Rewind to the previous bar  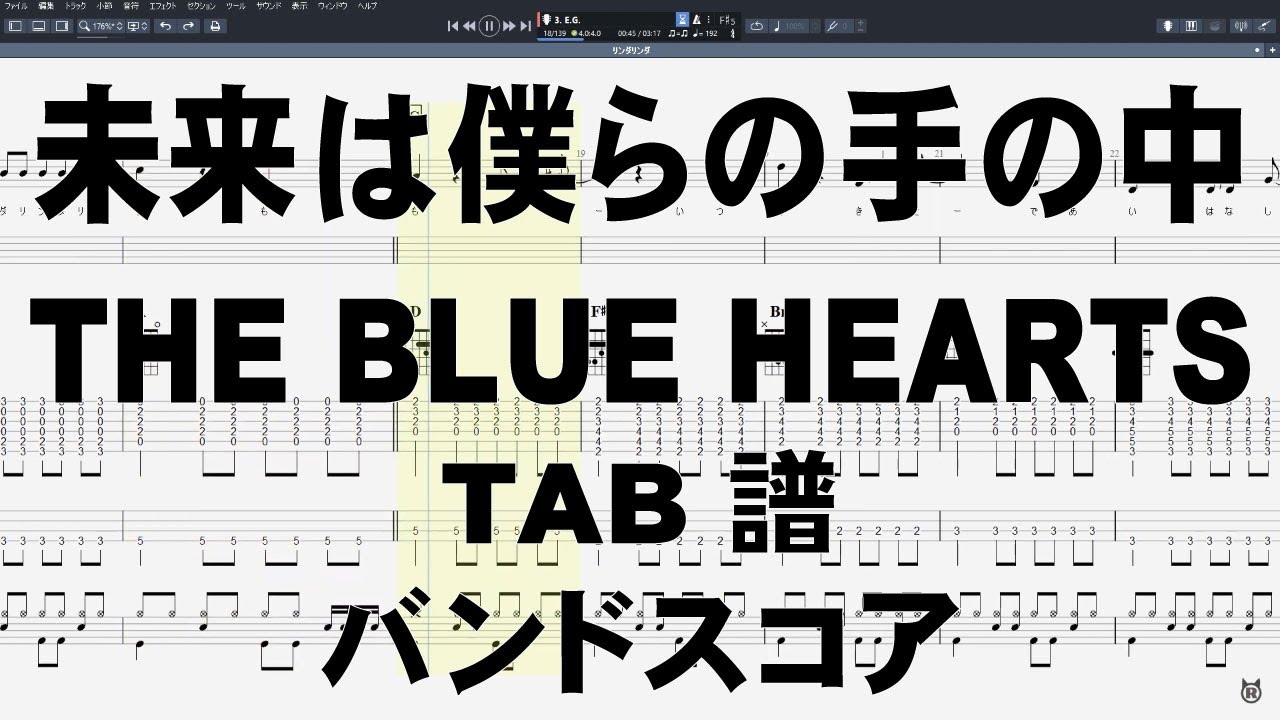pos(469,26)
